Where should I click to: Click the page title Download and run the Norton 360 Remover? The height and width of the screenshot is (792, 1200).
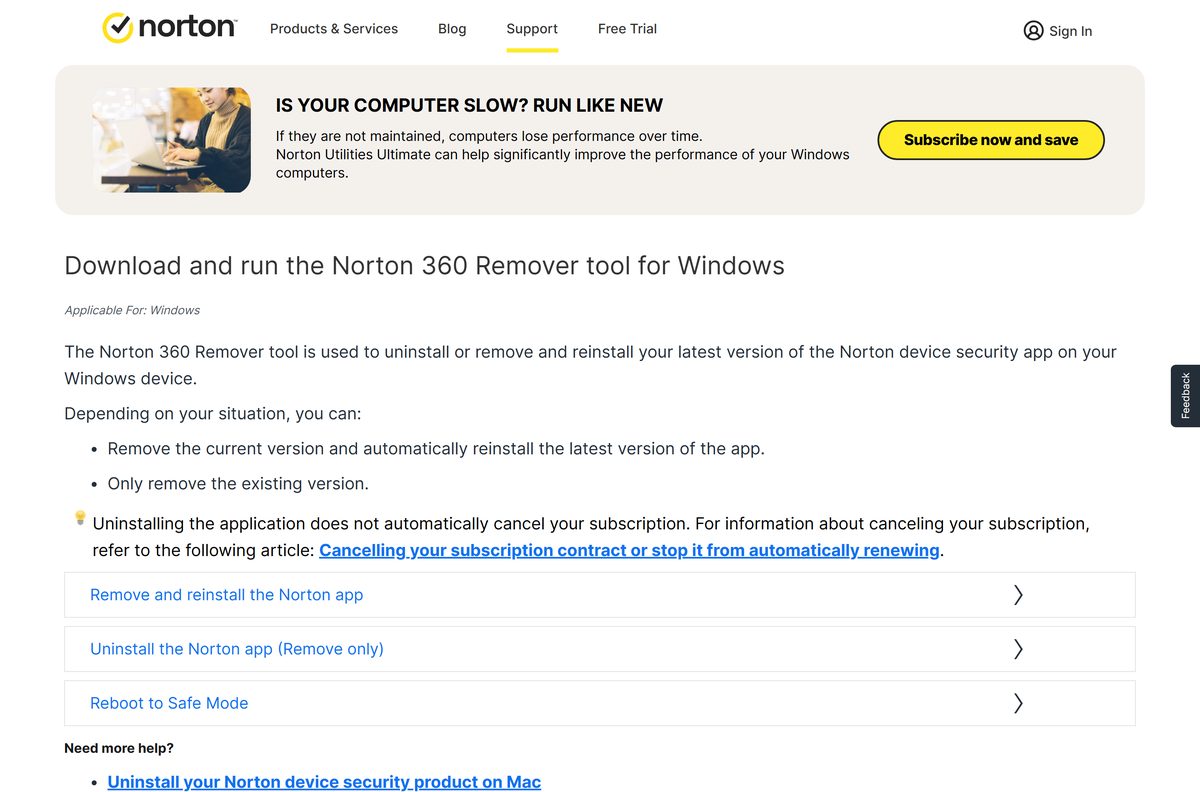tap(424, 266)
